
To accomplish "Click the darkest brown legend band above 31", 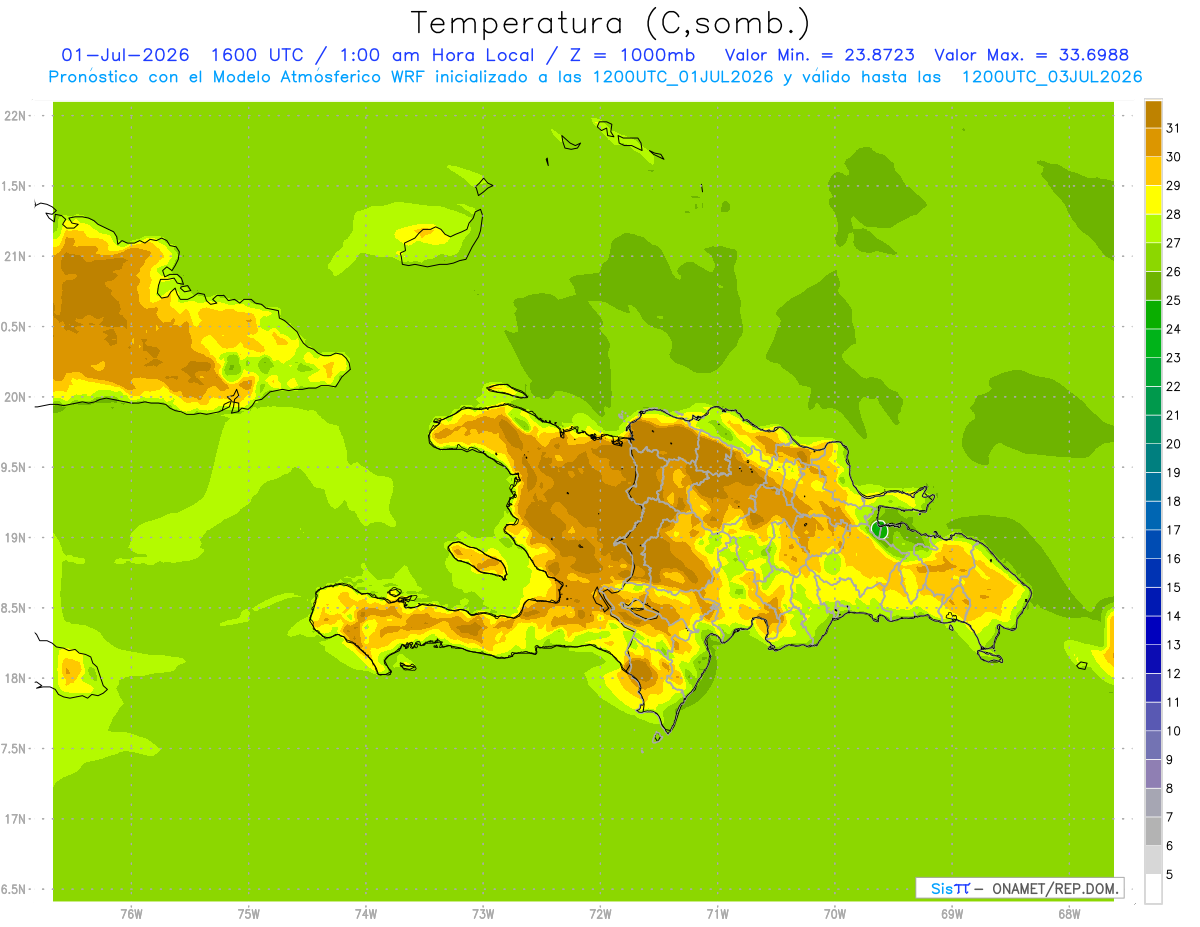I will (x=1153, y=114).
